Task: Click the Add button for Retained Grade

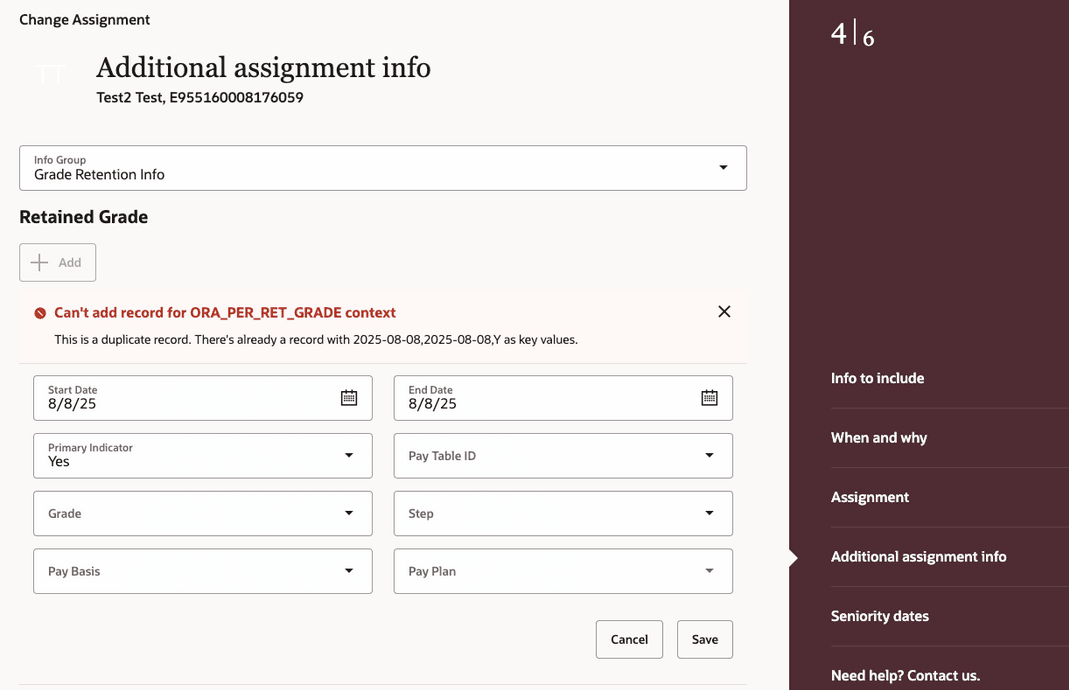Action: coord(57,262)
